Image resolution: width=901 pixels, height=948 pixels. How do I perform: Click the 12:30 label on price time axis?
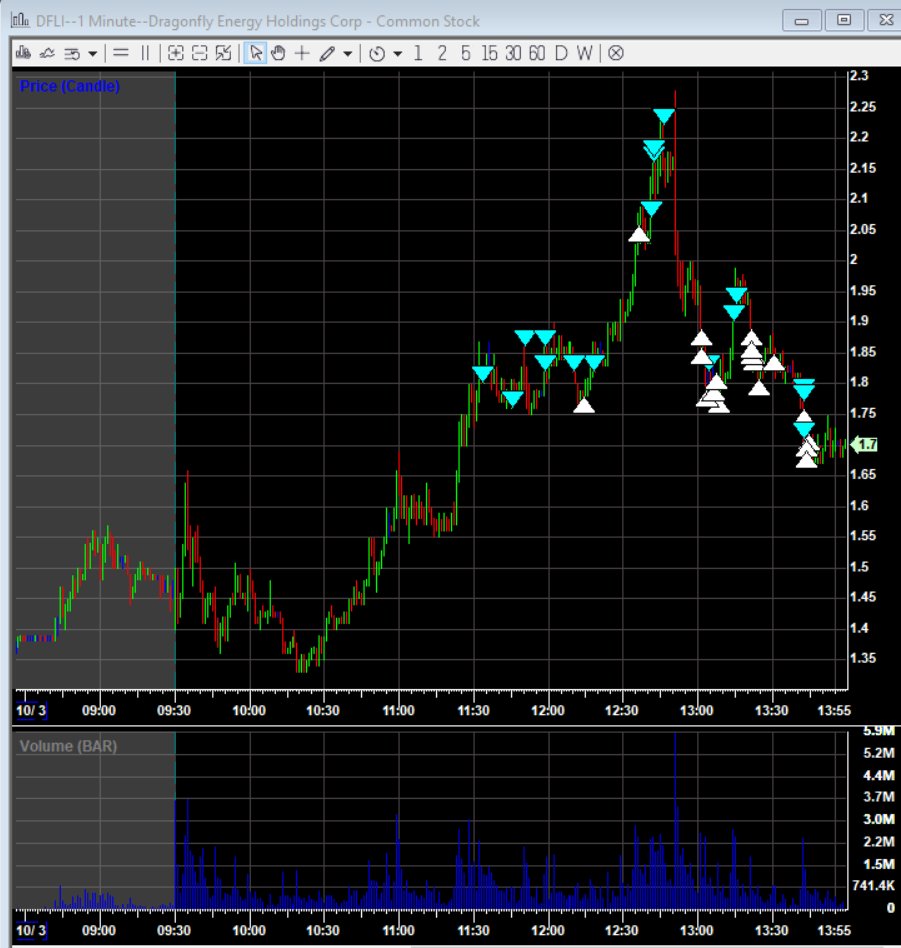(622, 710)
